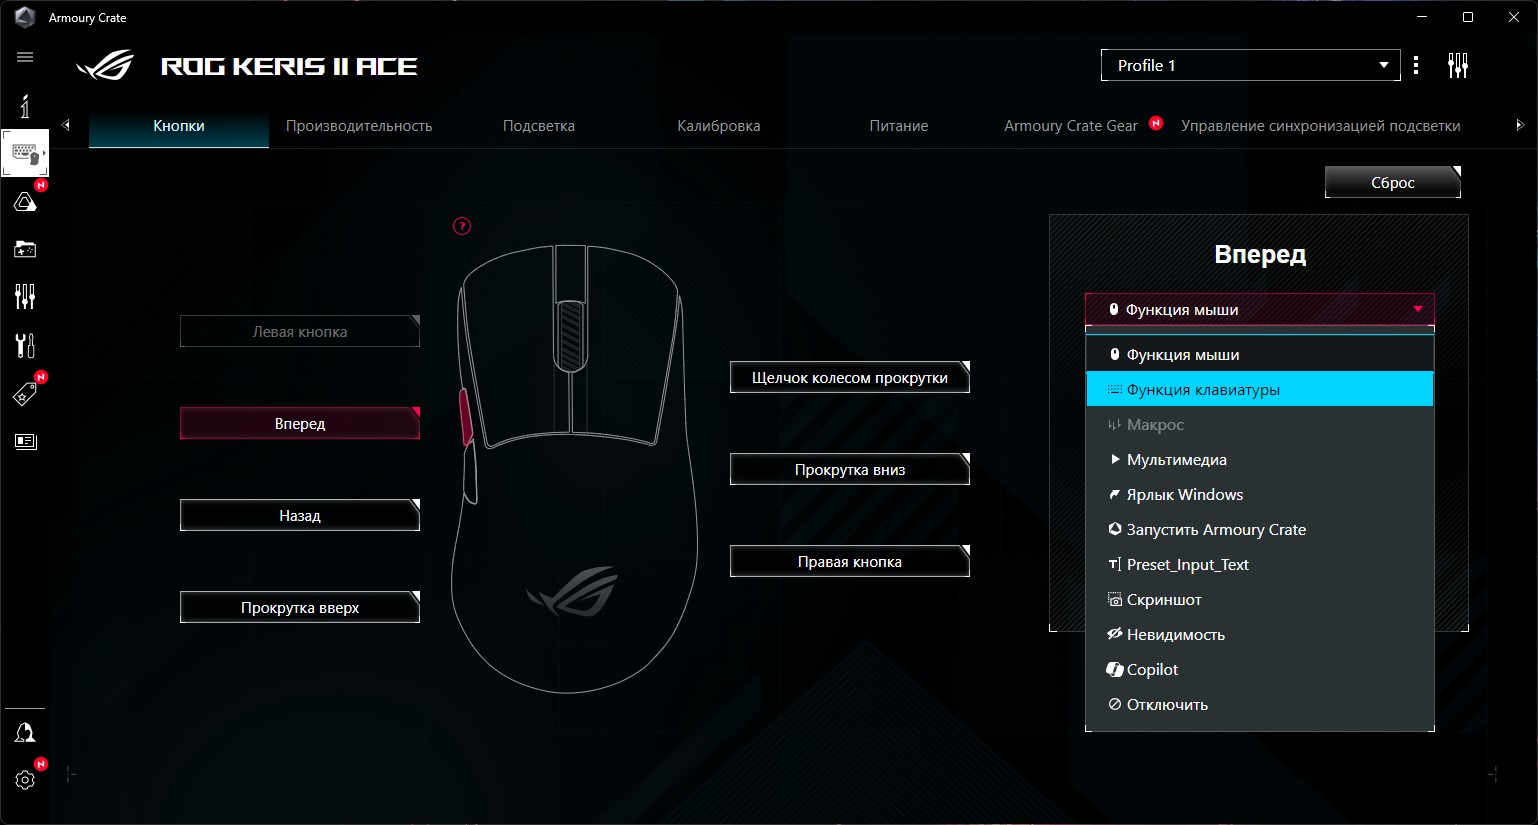
Task: Open the info dashboard icon in sidebar
Action: 25,105
